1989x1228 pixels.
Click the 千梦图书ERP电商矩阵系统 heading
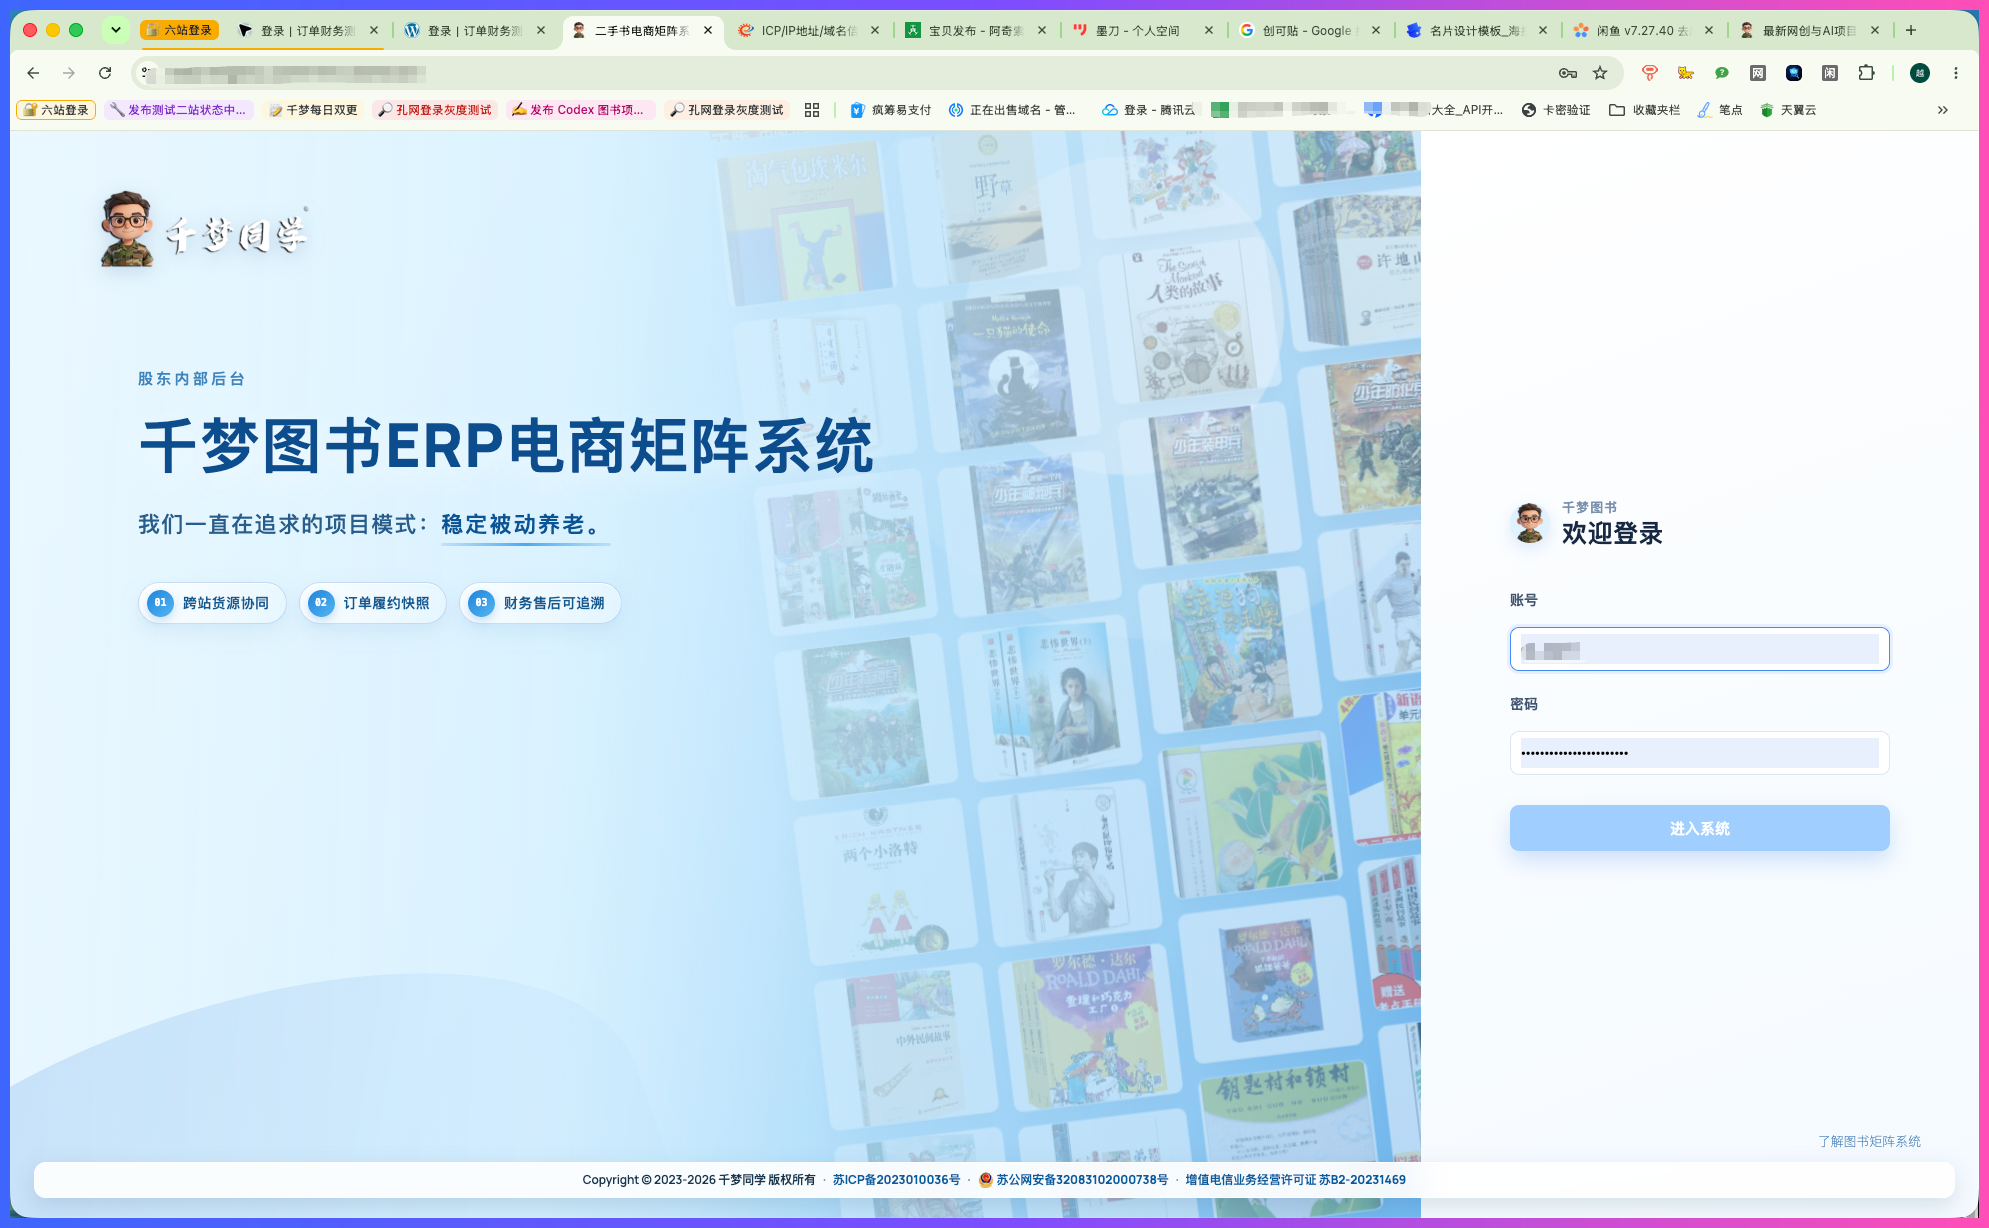coord(507,445)
